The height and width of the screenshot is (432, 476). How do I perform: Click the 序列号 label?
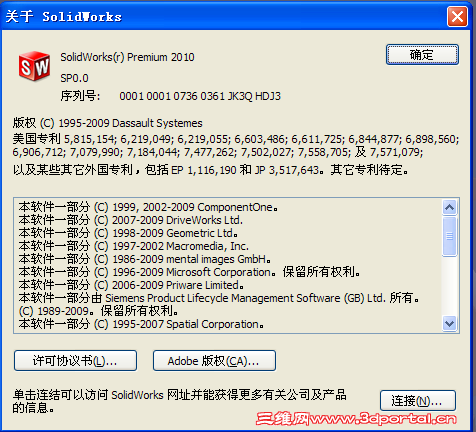point(80,96)
